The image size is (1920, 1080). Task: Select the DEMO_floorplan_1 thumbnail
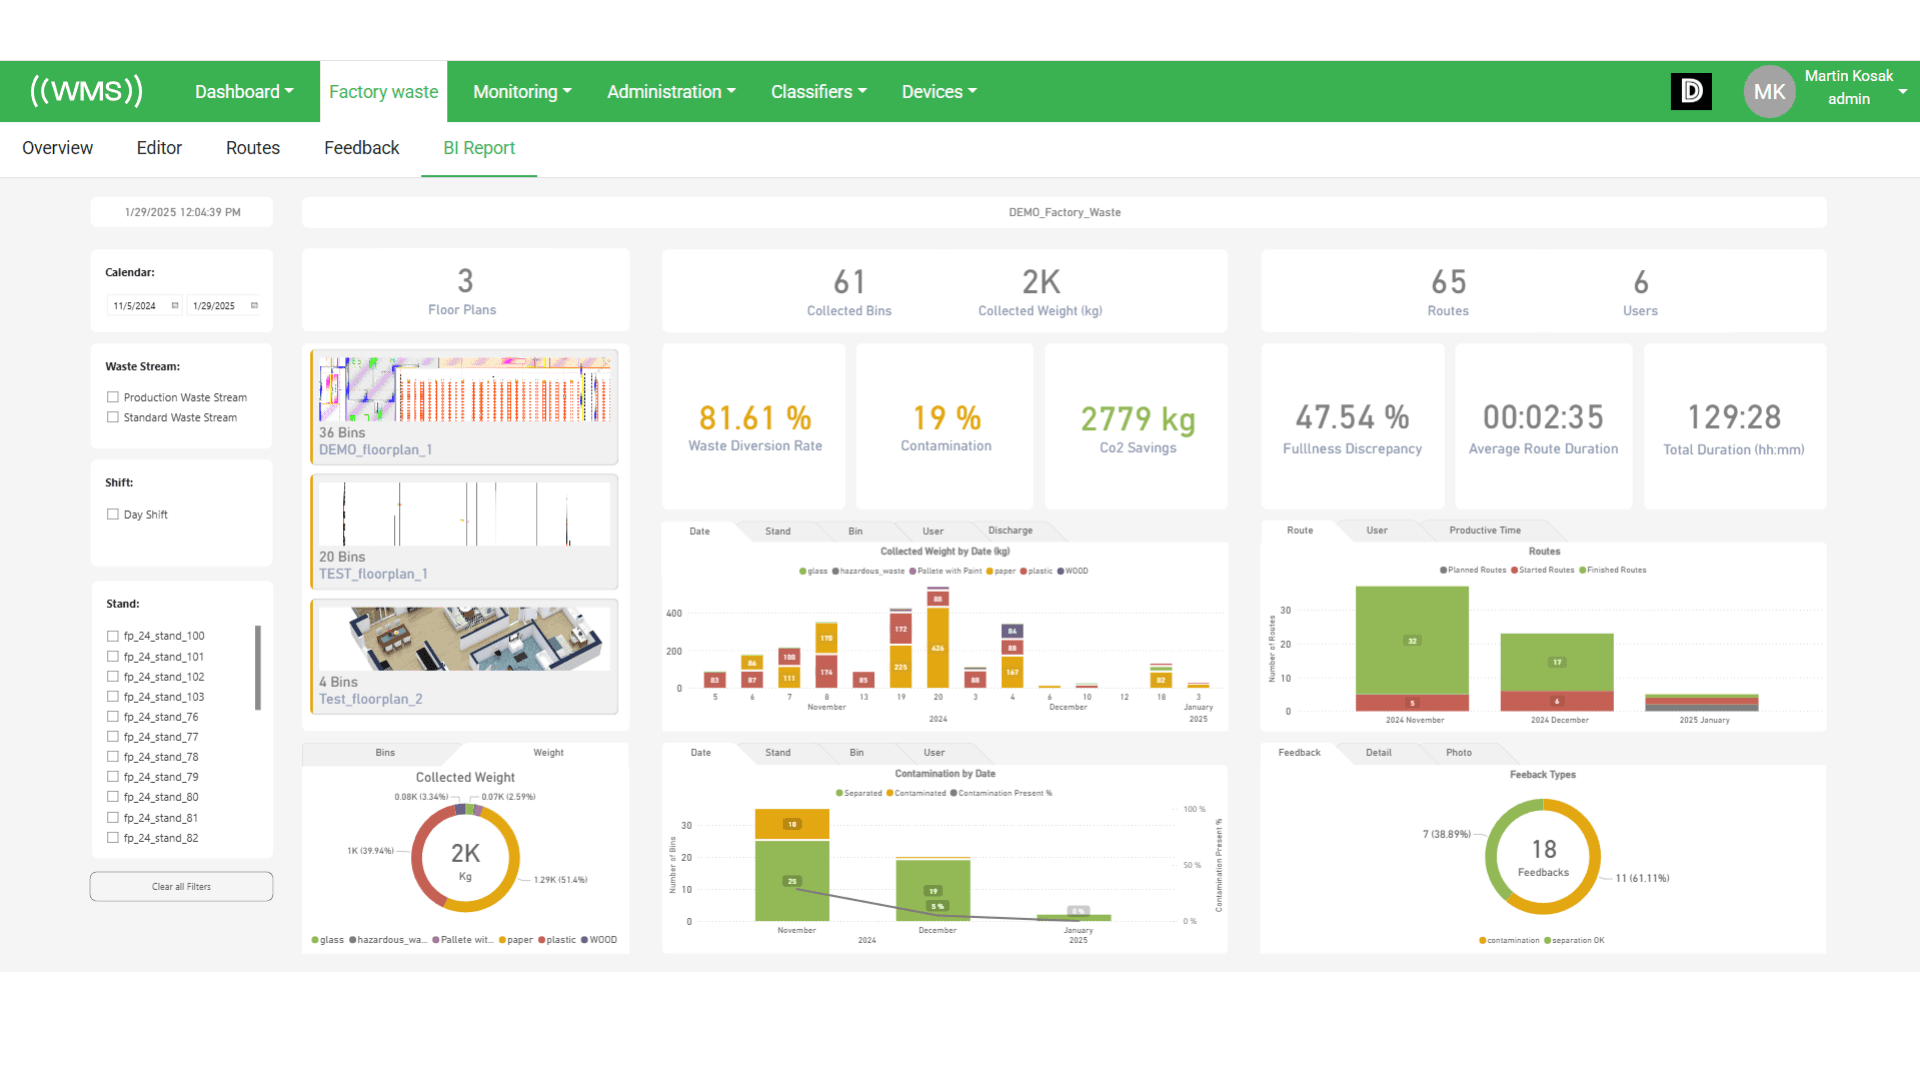coord(464,390)
